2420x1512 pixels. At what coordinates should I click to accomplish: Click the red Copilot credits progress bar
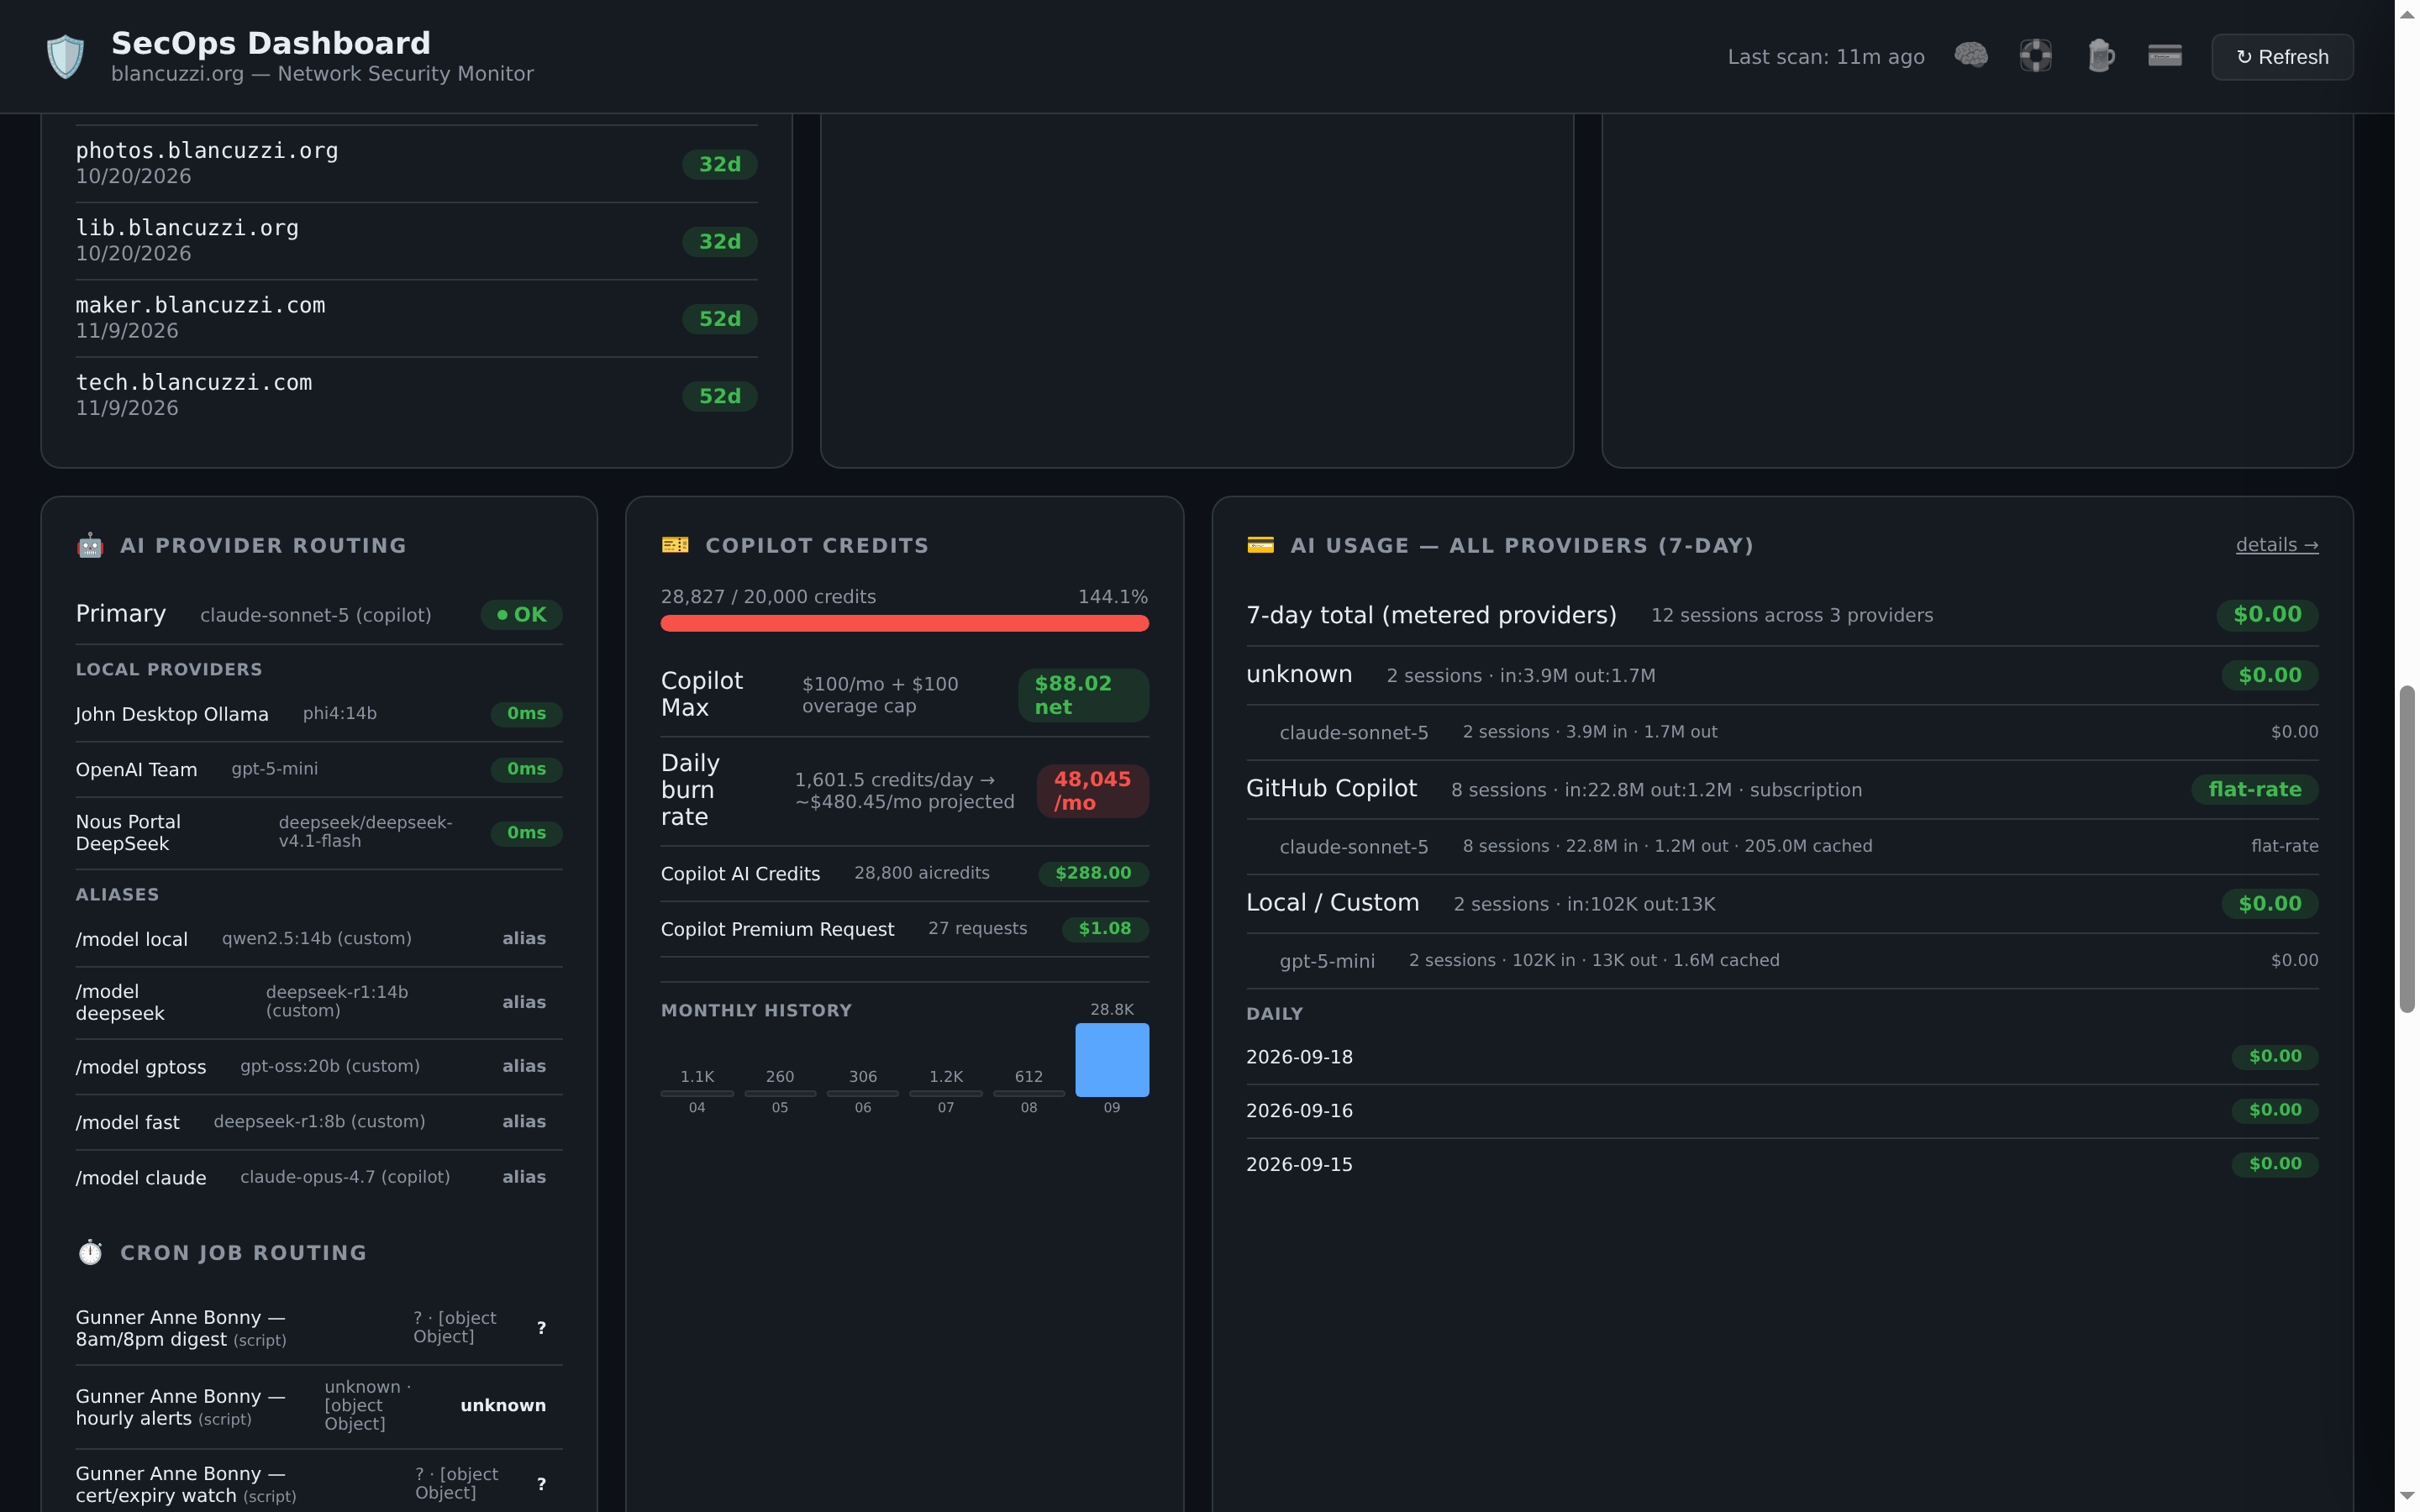click(x=904, y=624)
